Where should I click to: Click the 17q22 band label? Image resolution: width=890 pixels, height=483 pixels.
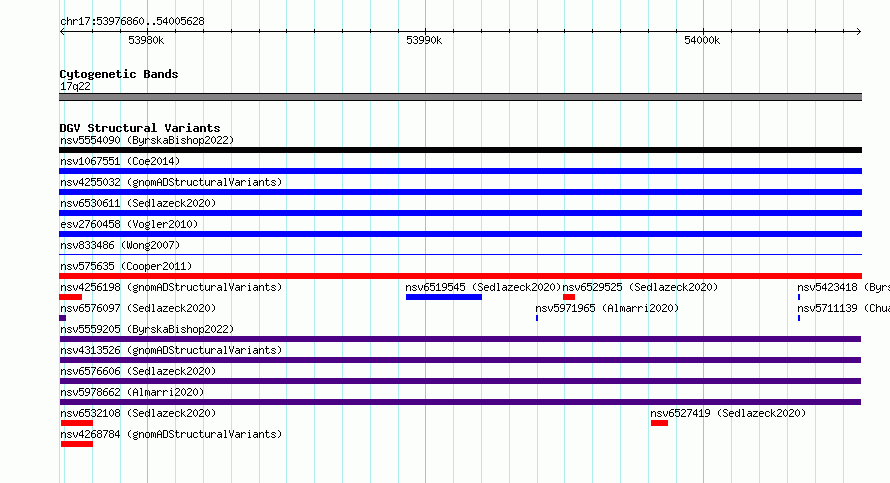[75, 86]
